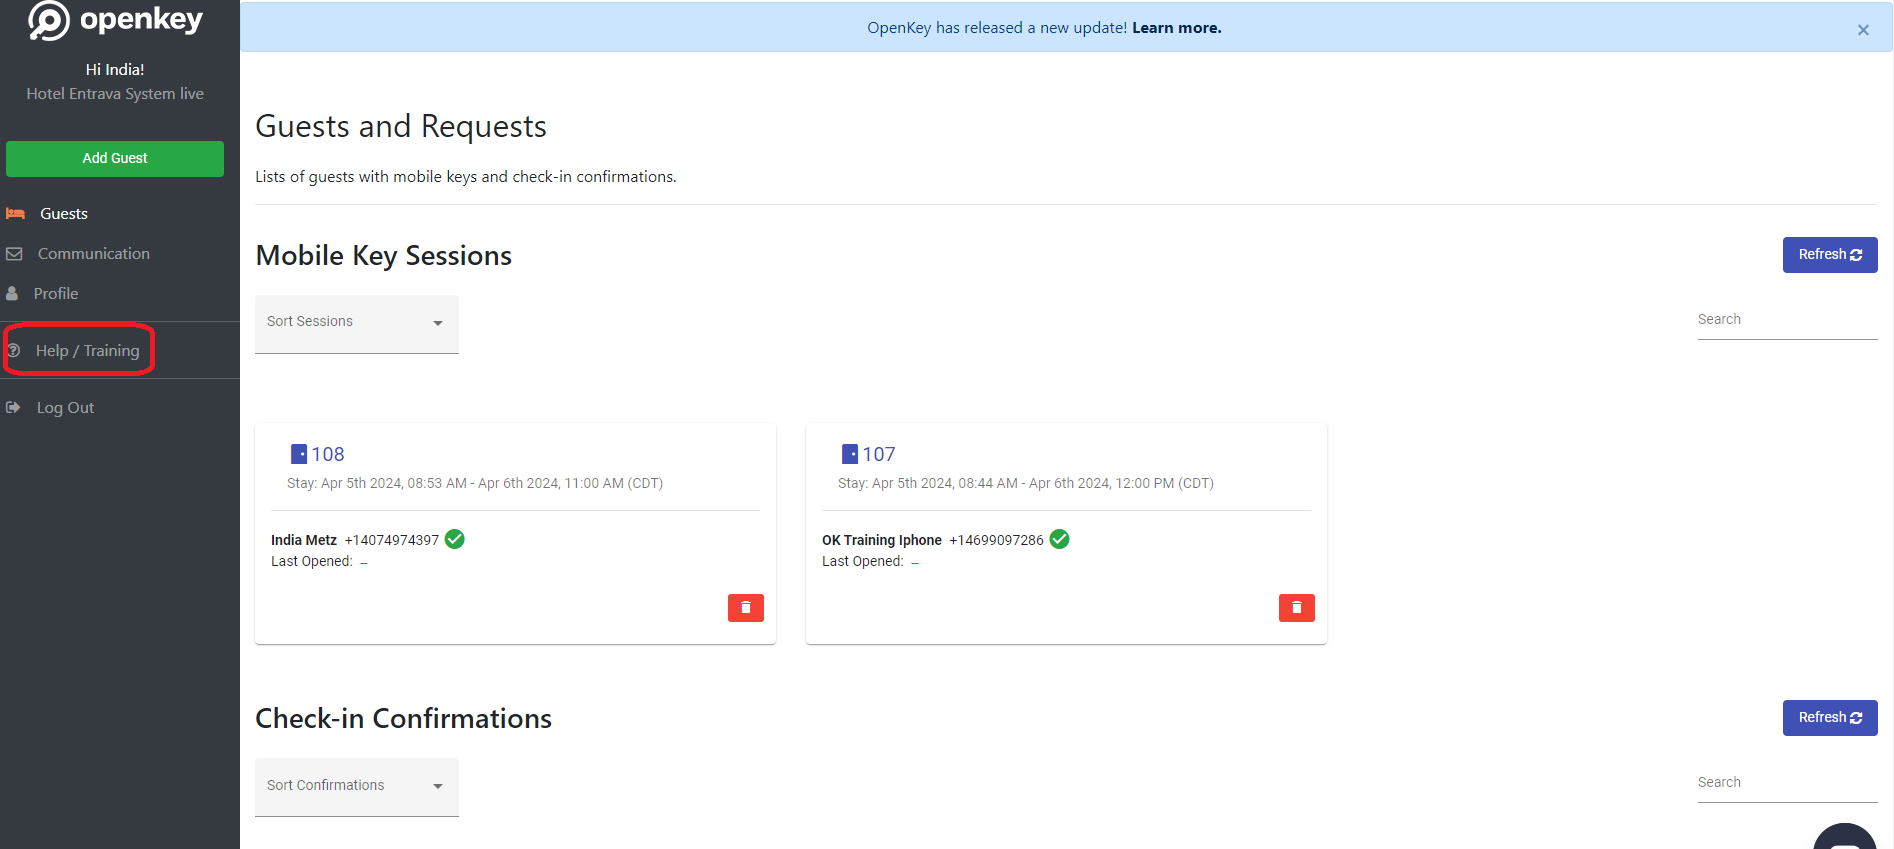The height and width of the screenshot is (849, 1894).
Task: Click the Add Guest button
Action: (x=115, y=159)
